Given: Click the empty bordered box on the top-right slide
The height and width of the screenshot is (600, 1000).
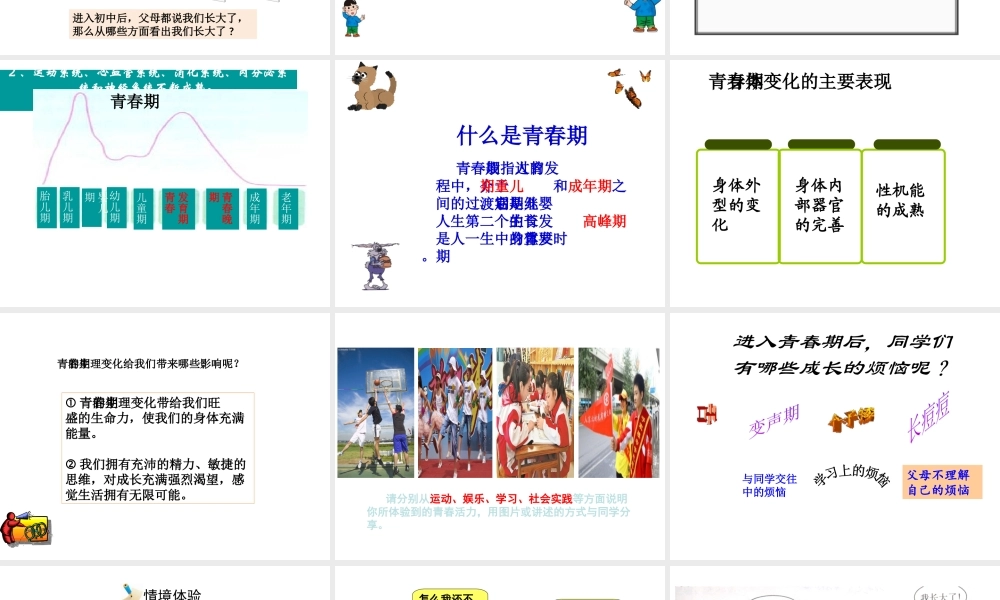Looking at the screenshot, I should click(x=826, y=16).
